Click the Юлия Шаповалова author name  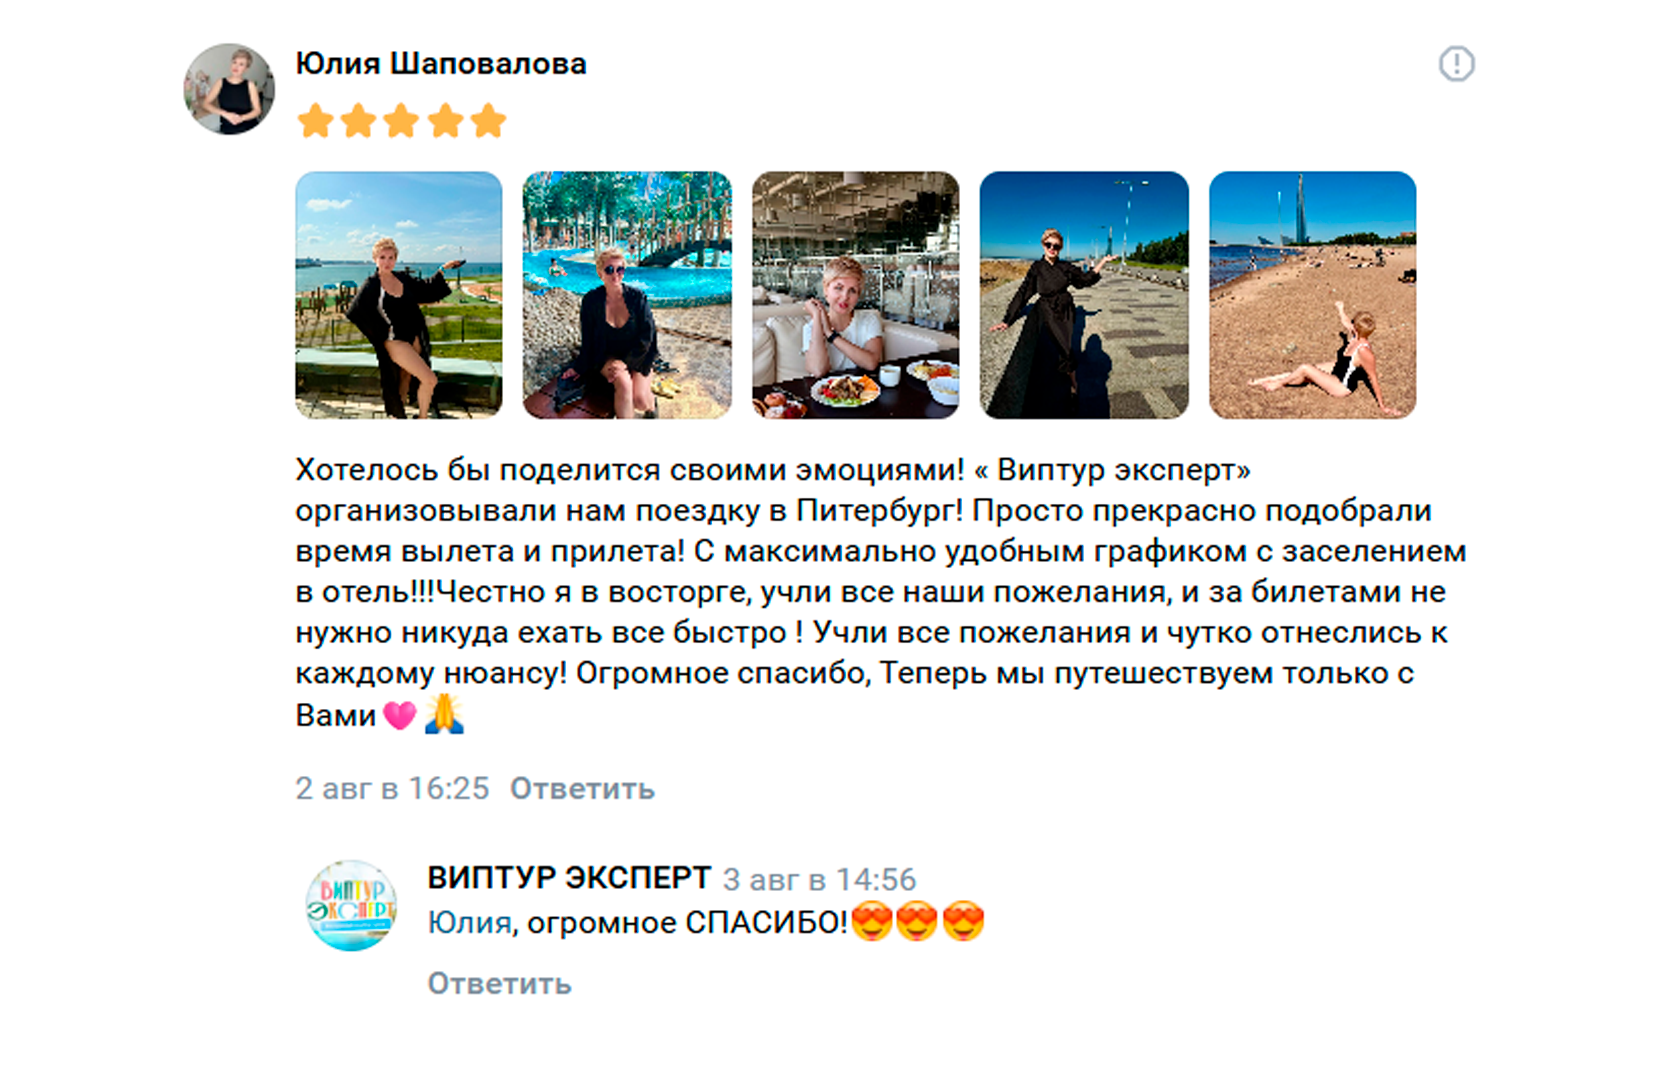click(x=441, y=64)
